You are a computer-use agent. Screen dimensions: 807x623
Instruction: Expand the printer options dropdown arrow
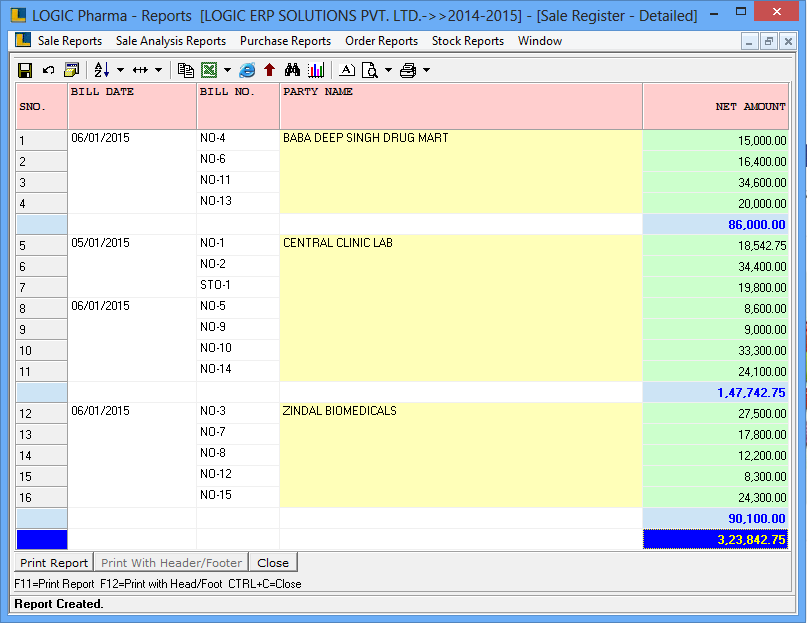pyautogui.click(x=427, y=70)
